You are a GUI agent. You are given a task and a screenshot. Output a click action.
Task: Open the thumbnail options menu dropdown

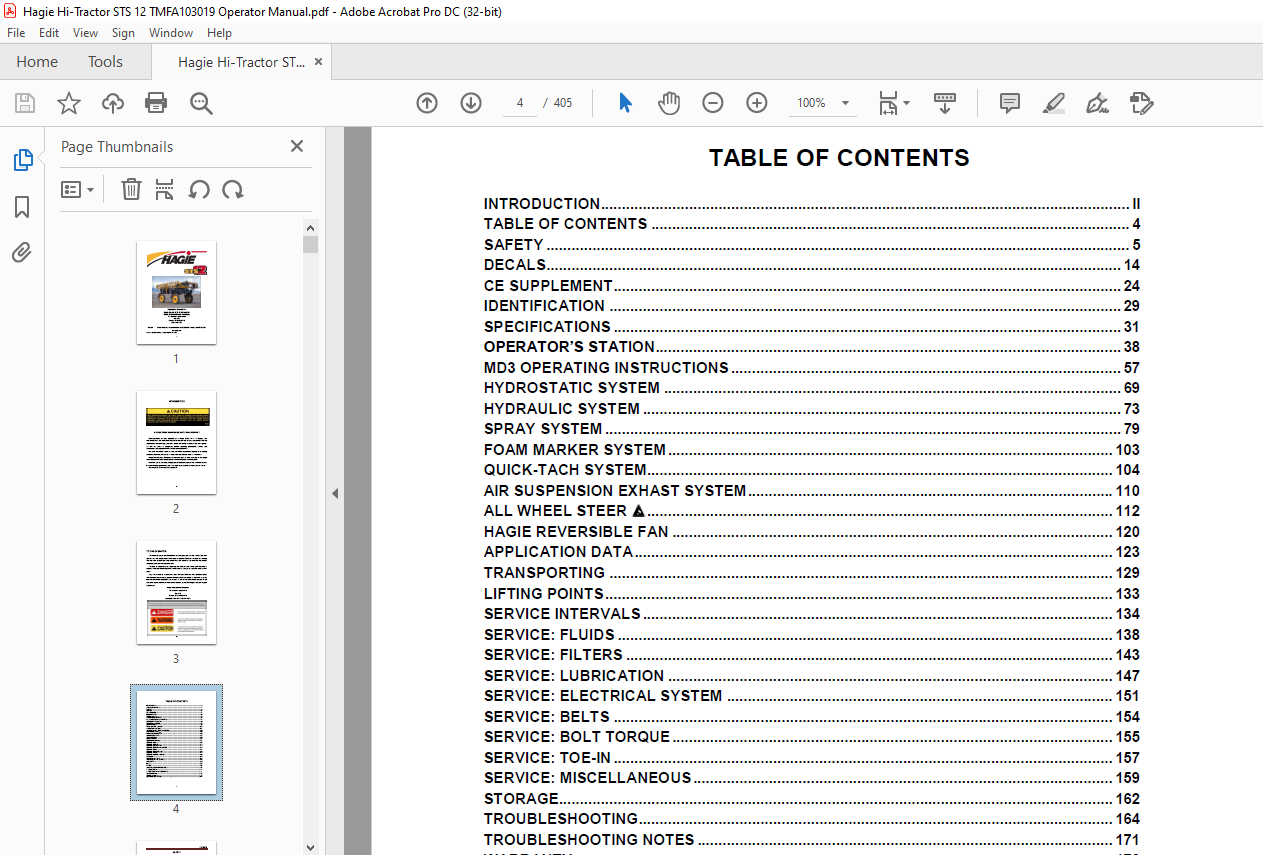[x=77, y=189]
